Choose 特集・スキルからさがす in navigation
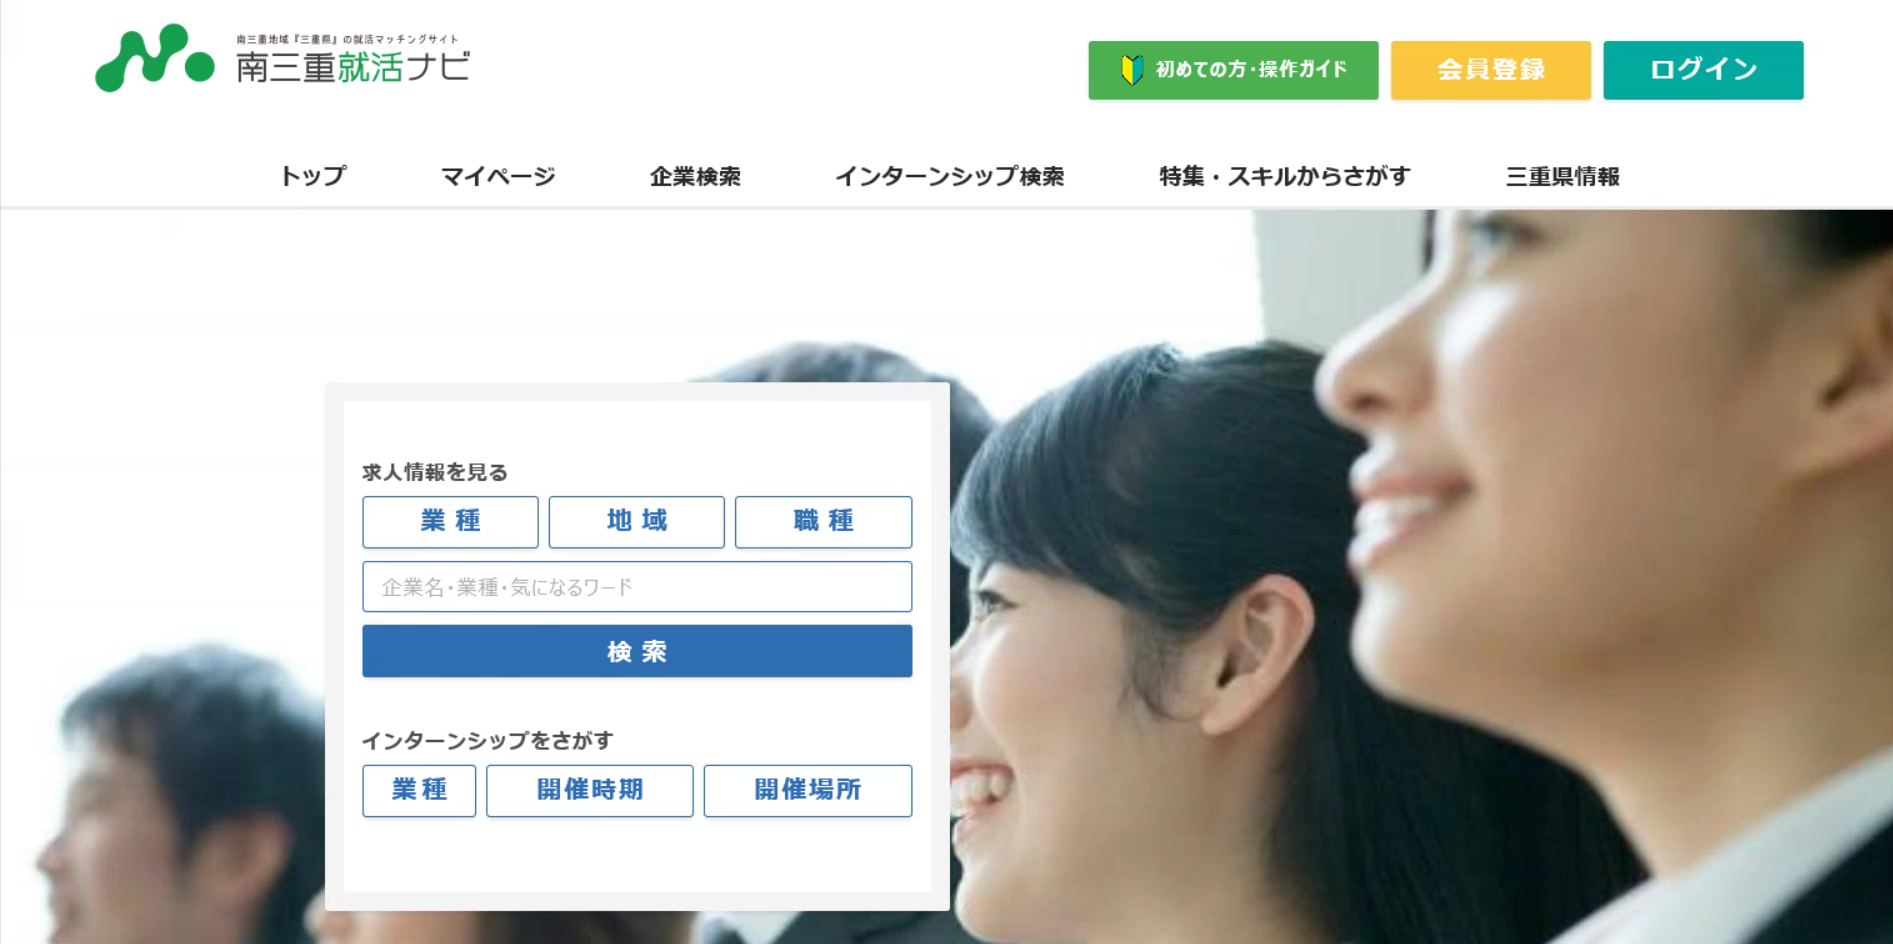 point(1284,177)
